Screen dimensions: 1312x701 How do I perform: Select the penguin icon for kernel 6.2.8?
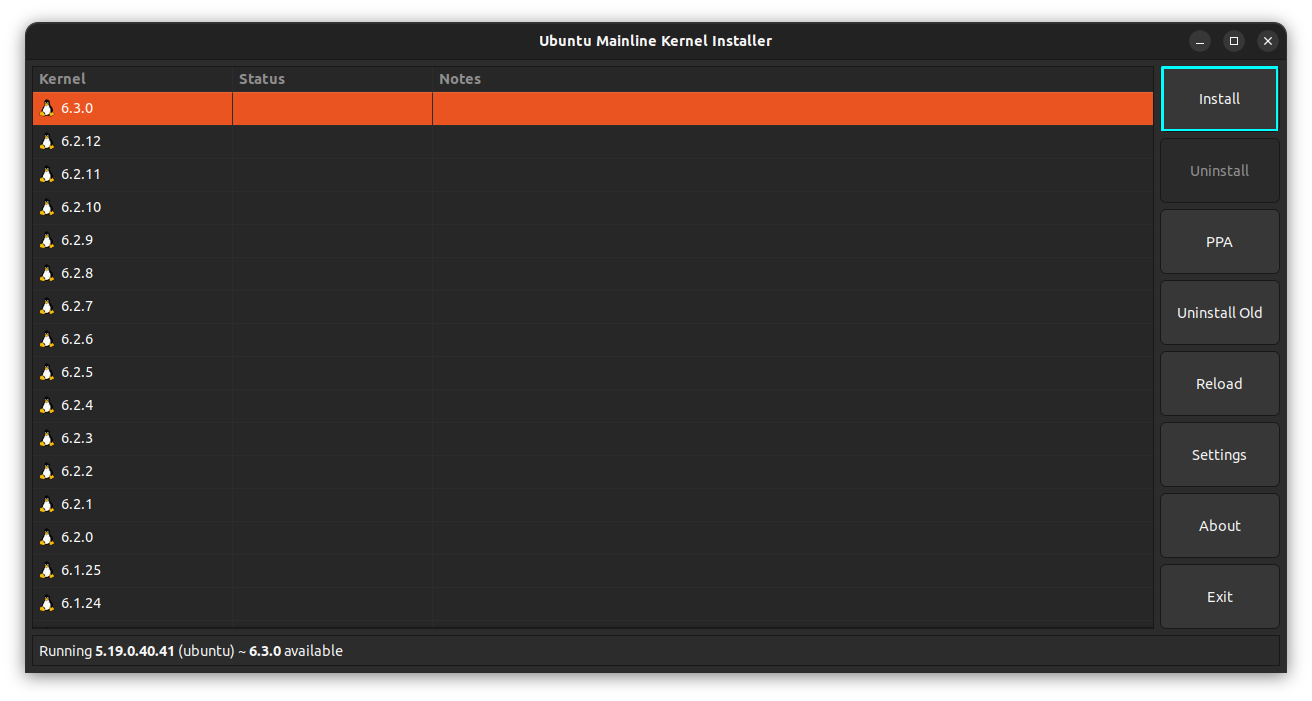46,273
